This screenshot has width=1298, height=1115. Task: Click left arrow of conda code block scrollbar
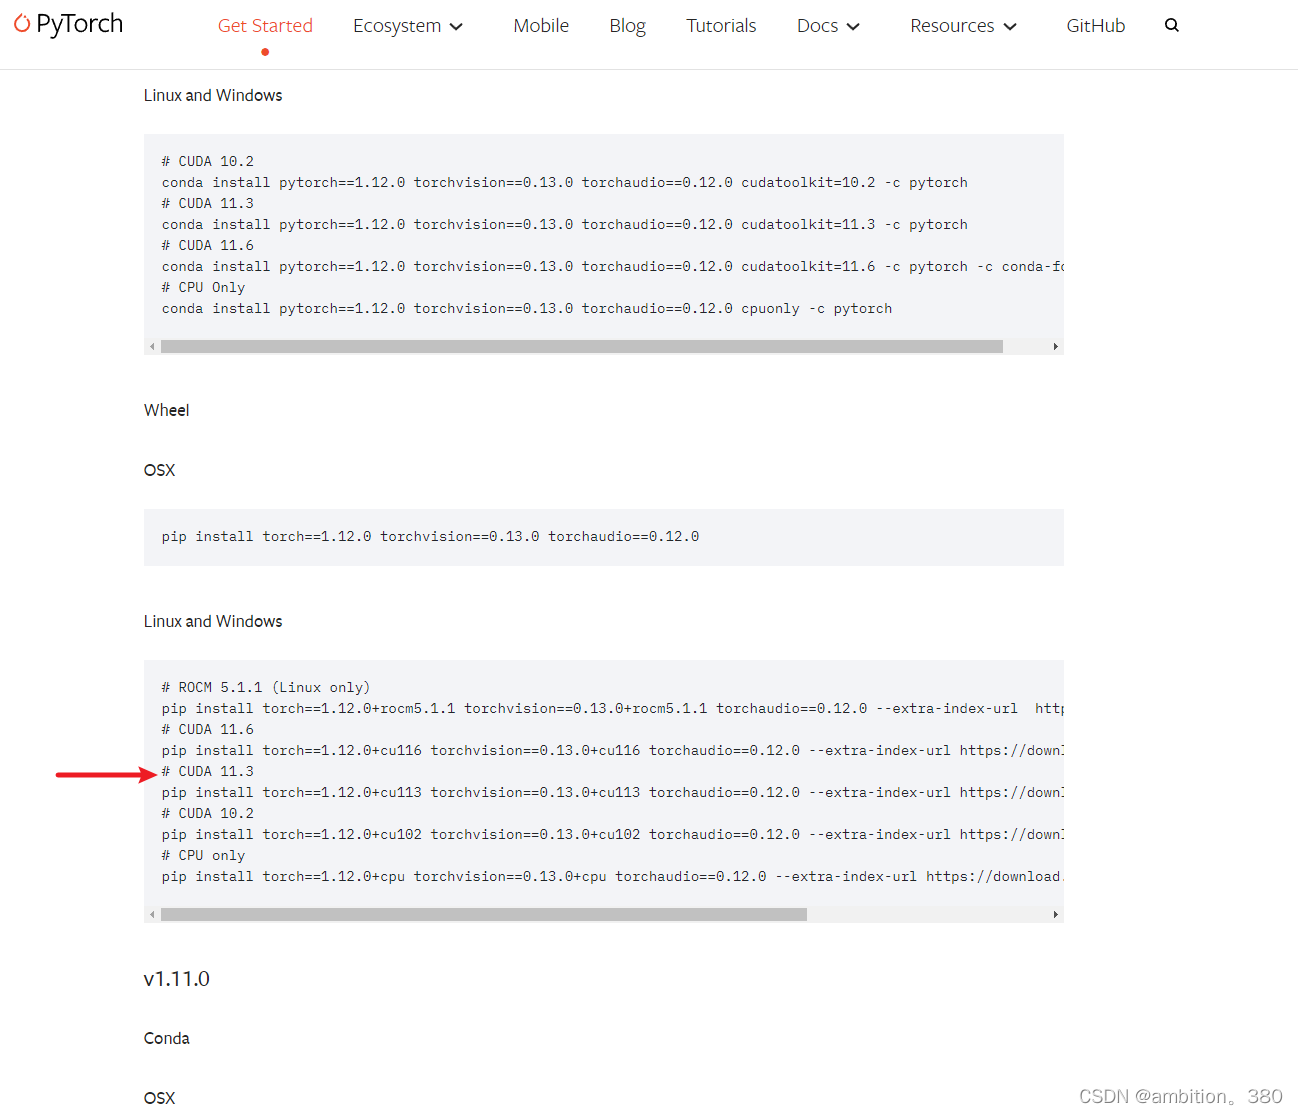tap(152, 347)
